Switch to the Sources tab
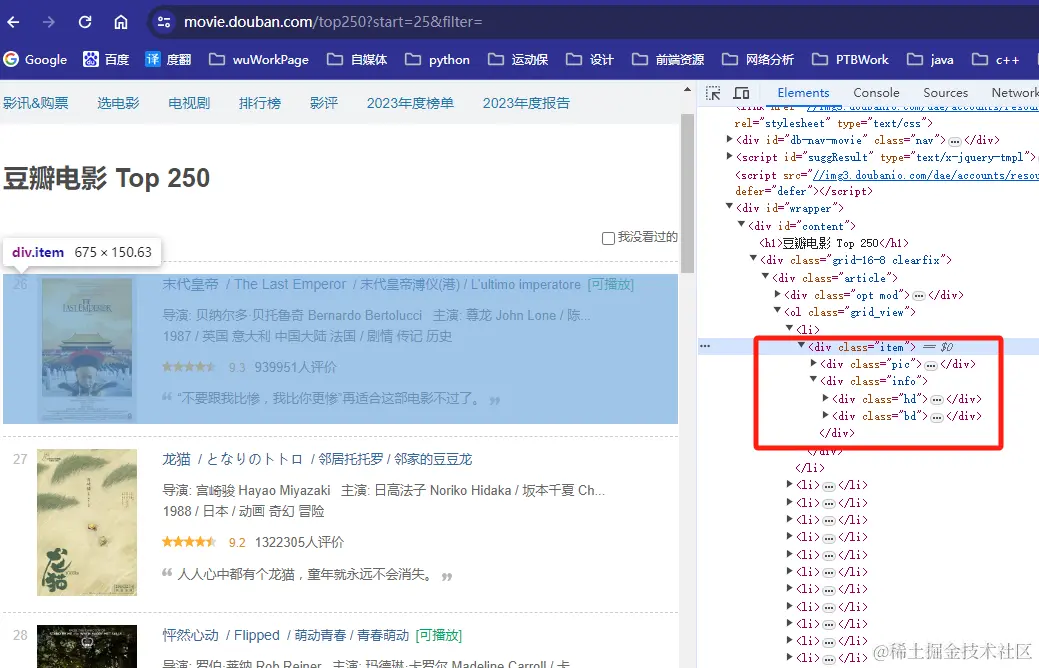1039x668 pixels. [946, 93]
